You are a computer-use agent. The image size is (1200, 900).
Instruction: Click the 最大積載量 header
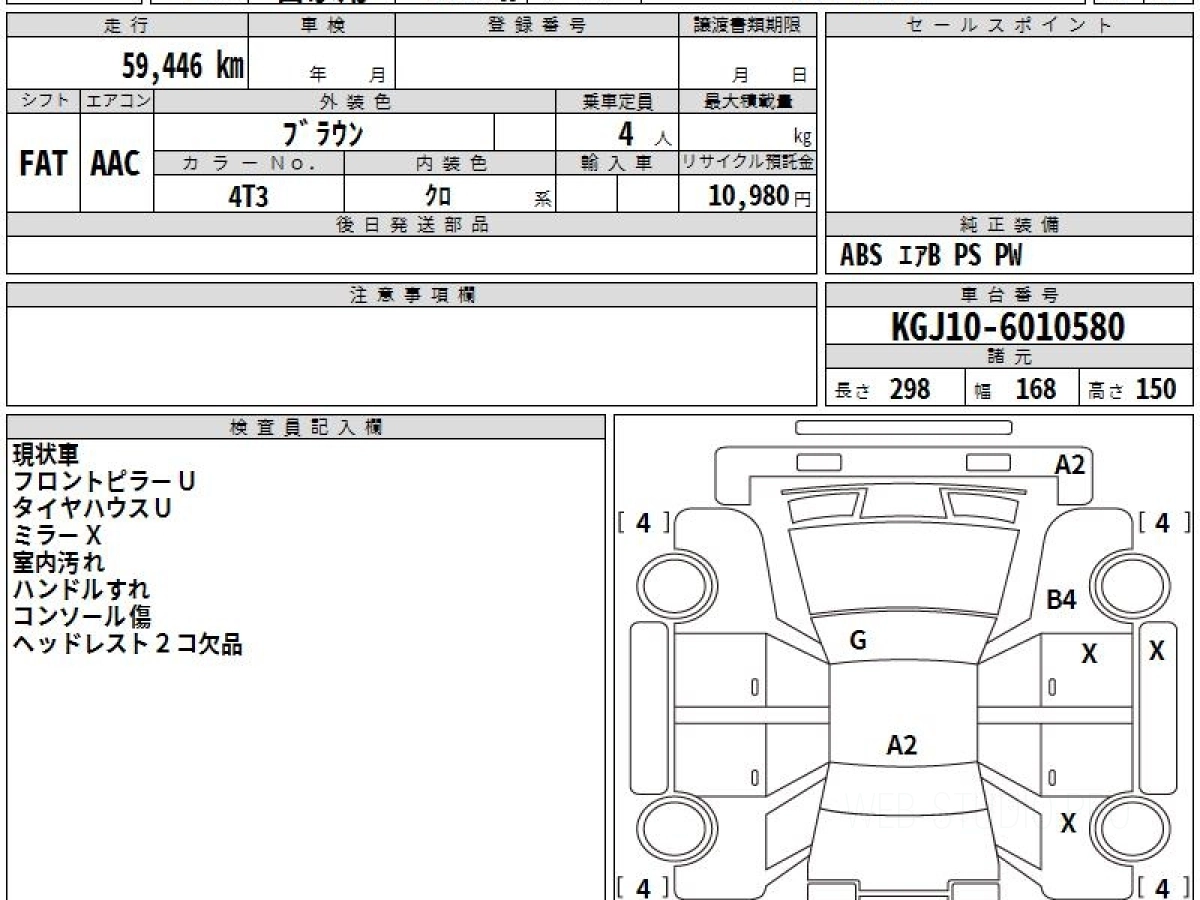coord(748,101)
